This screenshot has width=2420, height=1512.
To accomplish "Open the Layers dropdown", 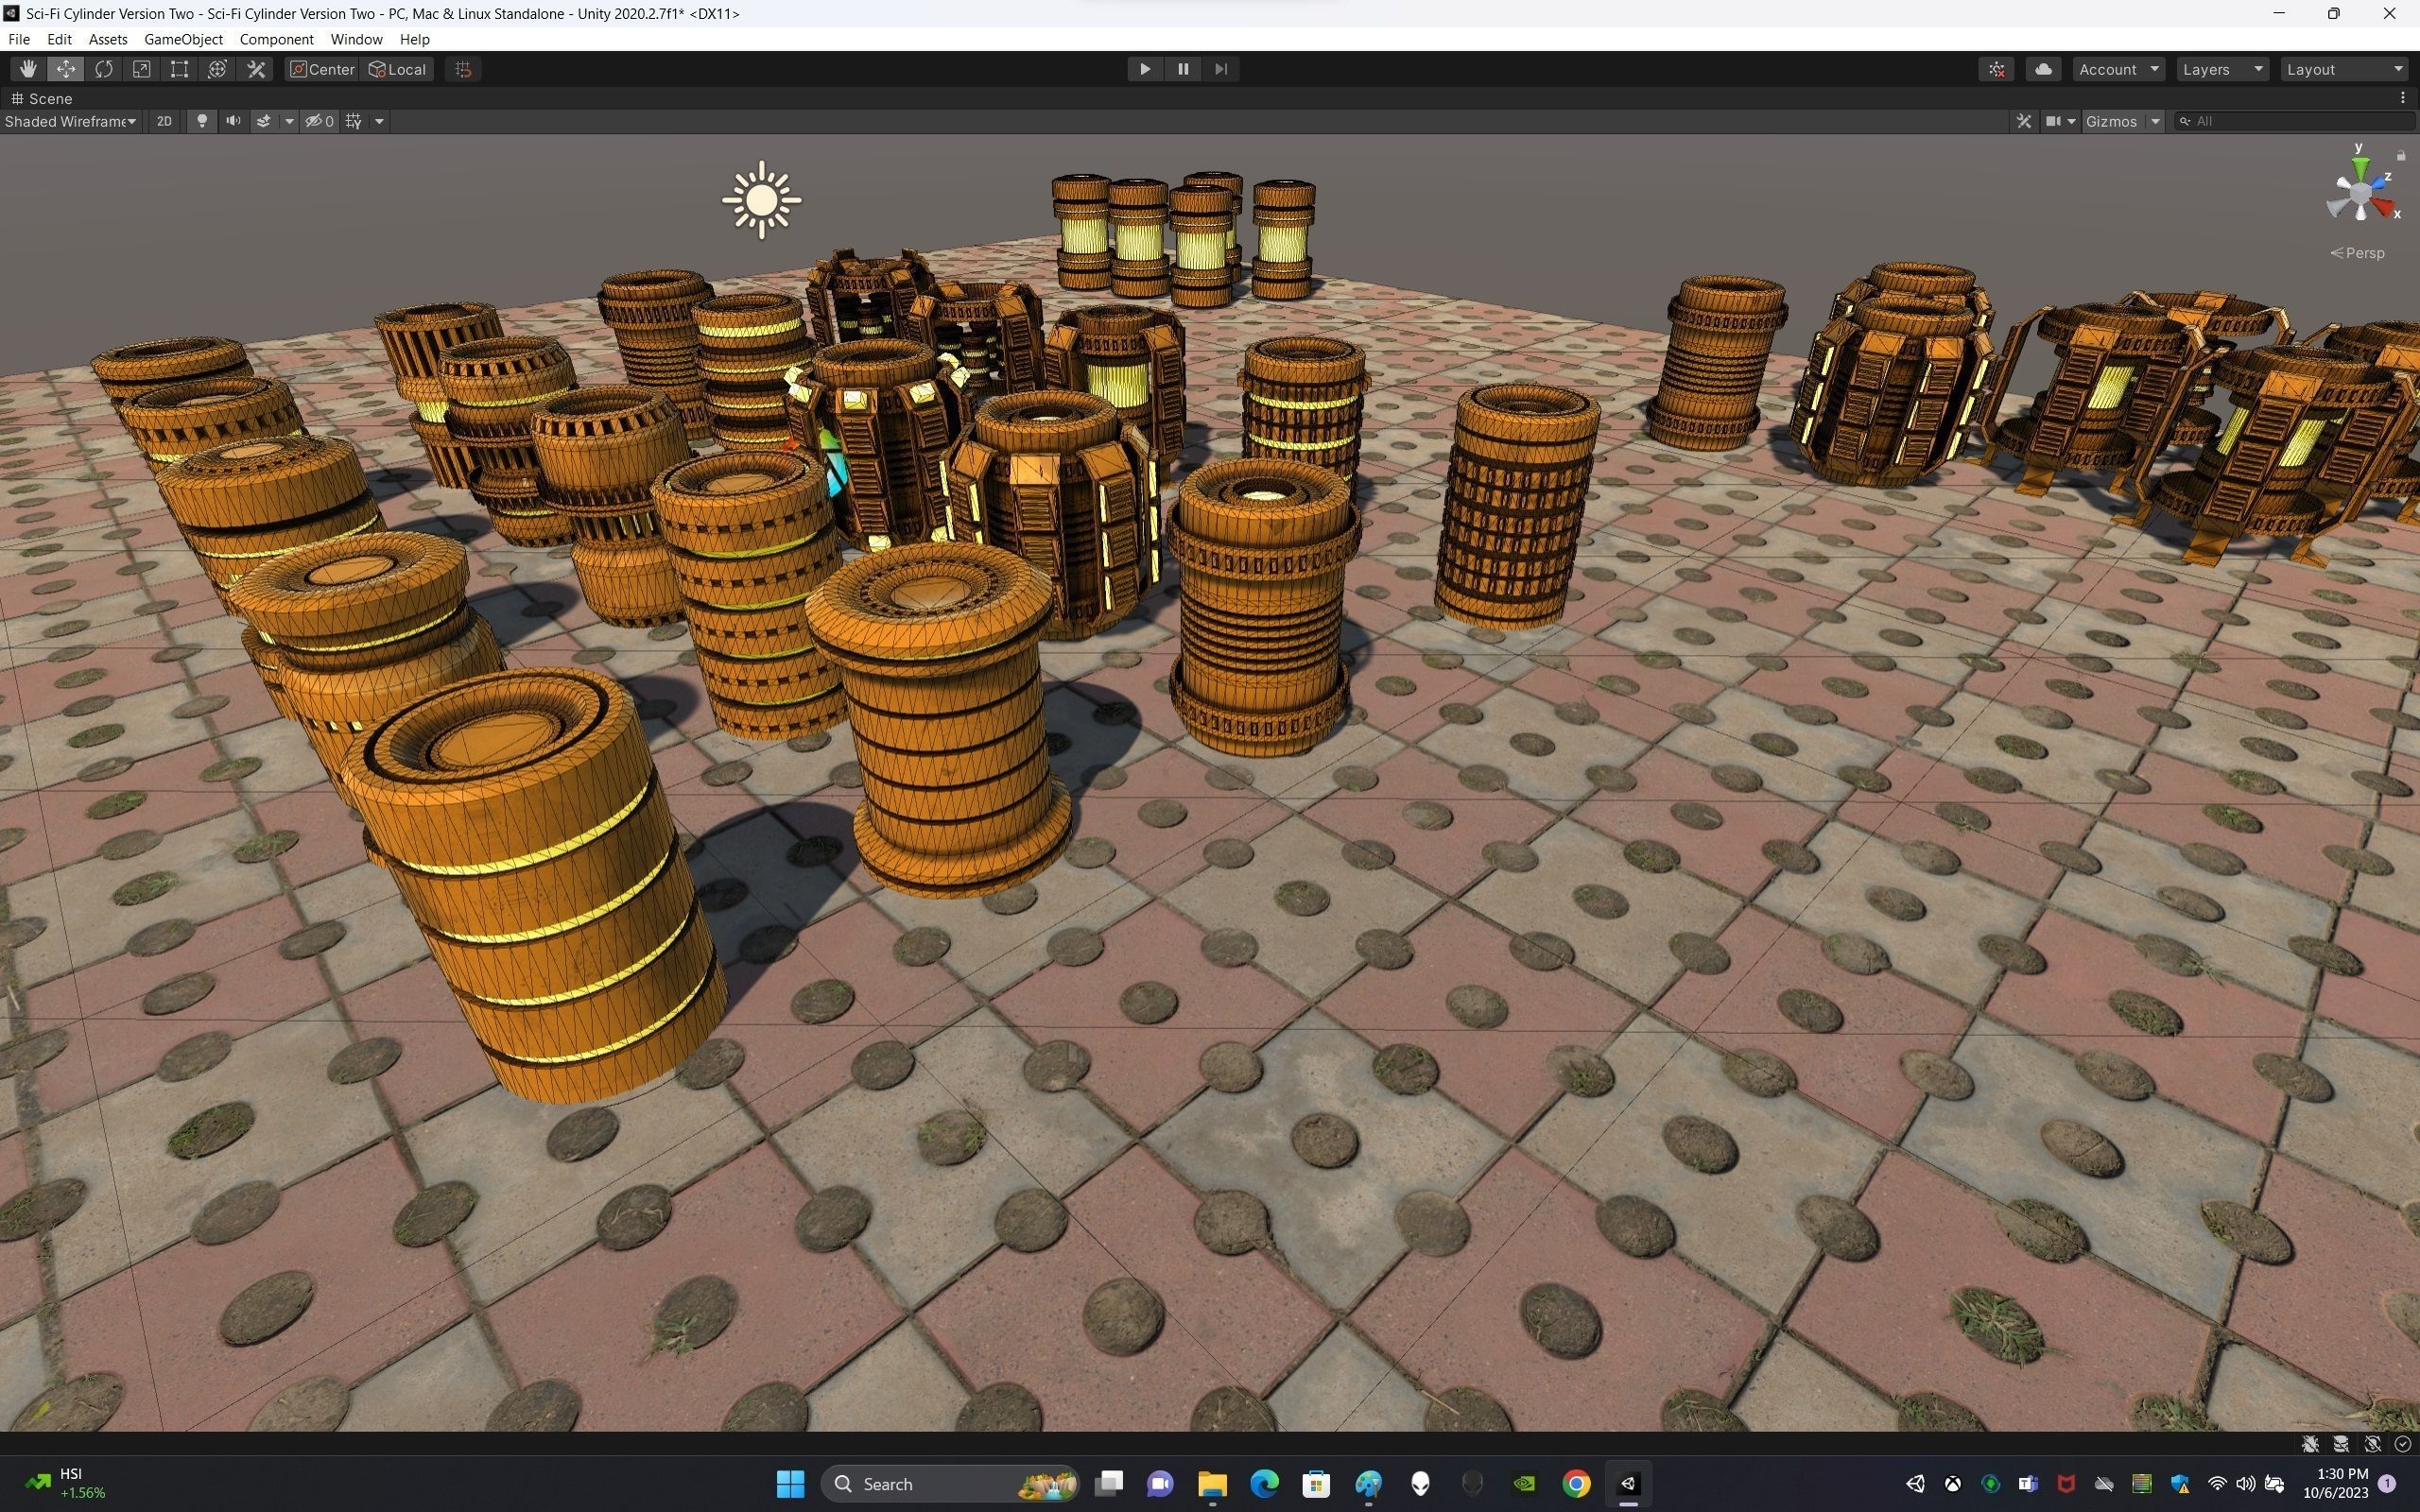I will tap(2221, 69).
